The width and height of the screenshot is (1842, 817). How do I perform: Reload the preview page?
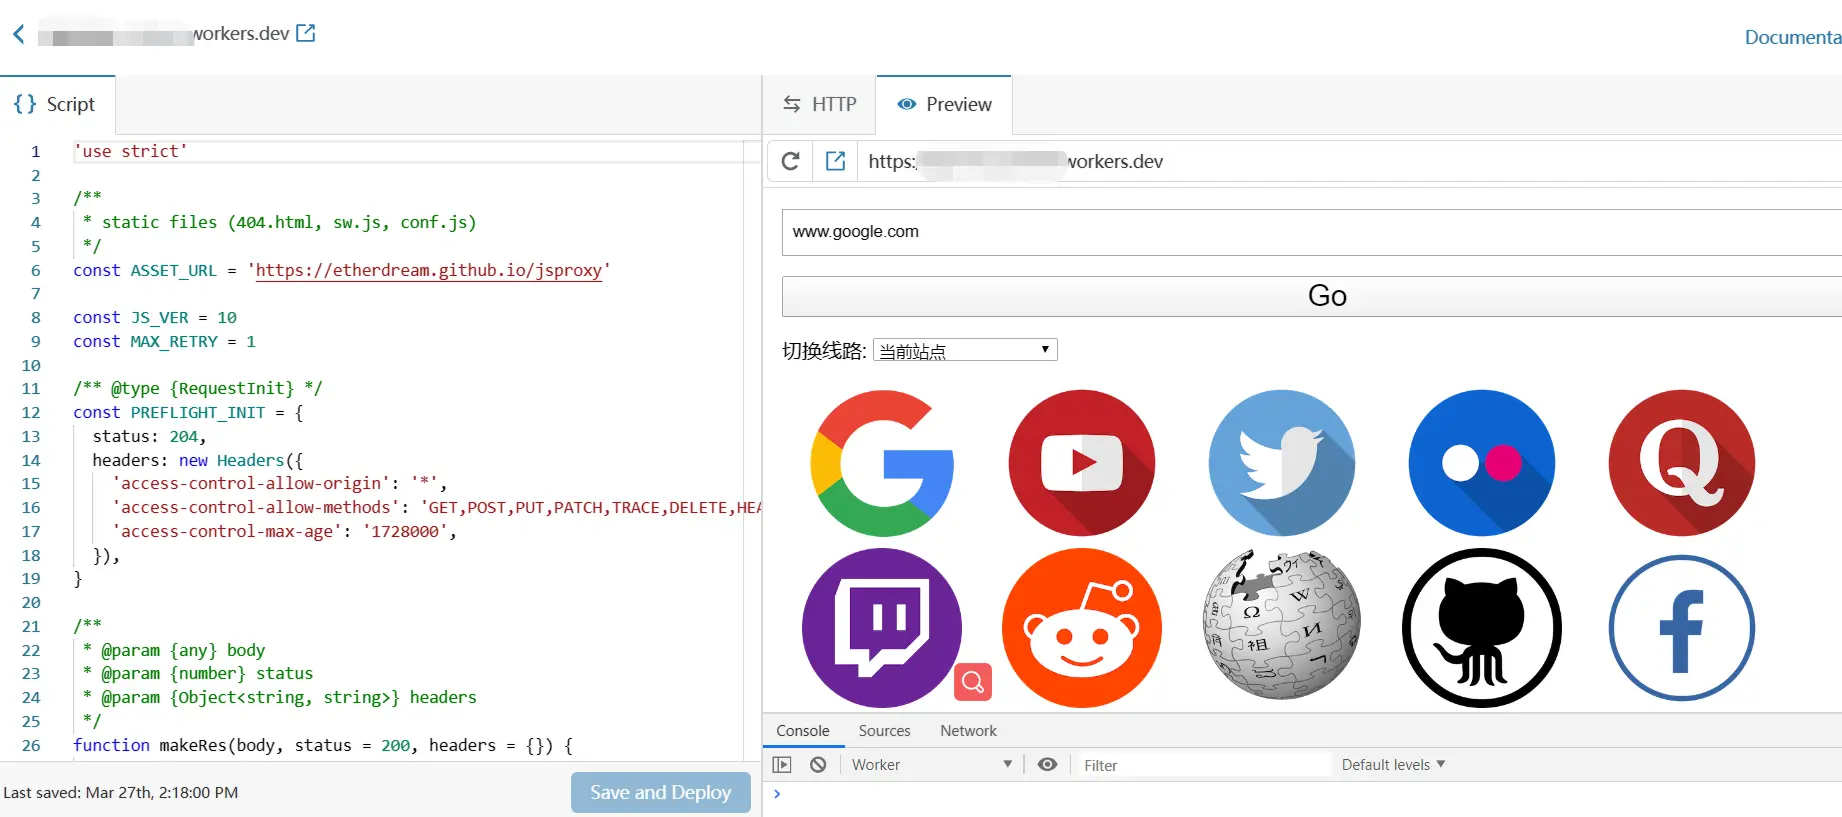(x=790, y=161)
